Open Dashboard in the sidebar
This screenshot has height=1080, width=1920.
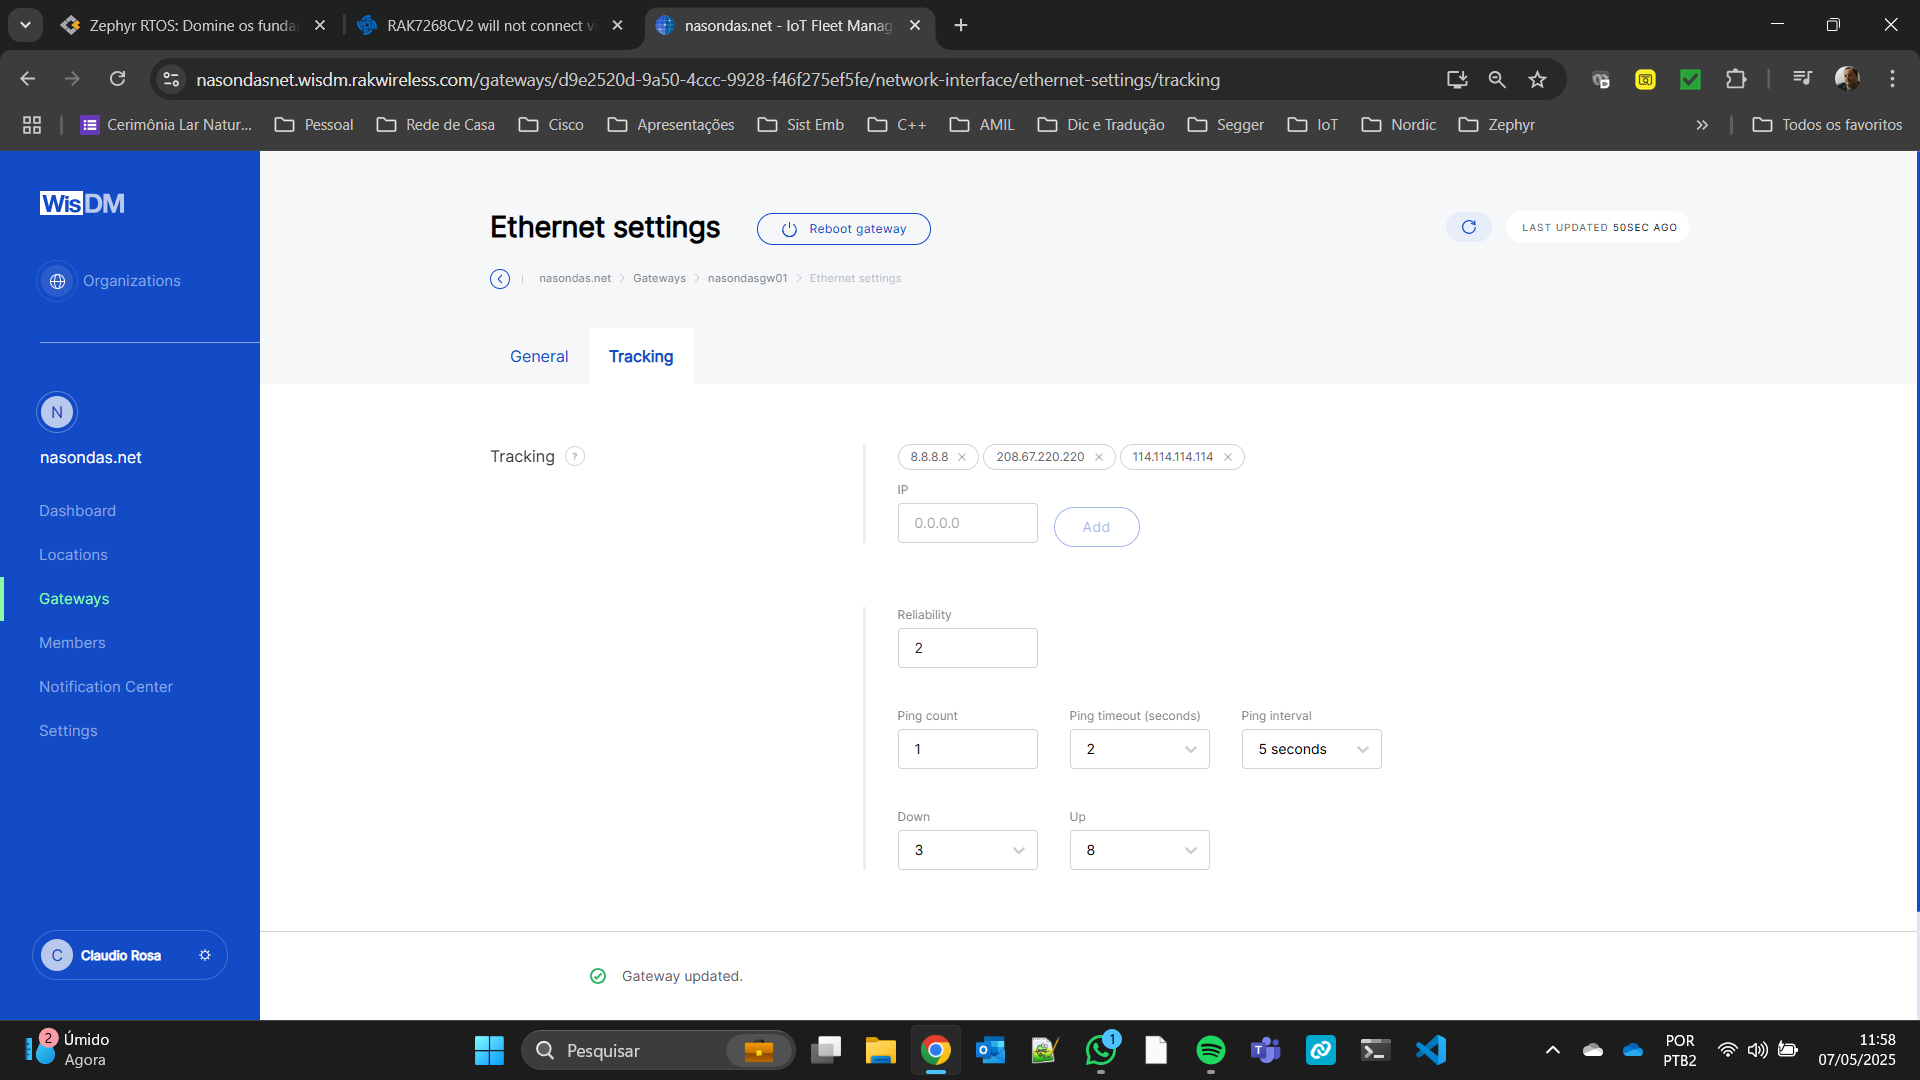point(77,511)
